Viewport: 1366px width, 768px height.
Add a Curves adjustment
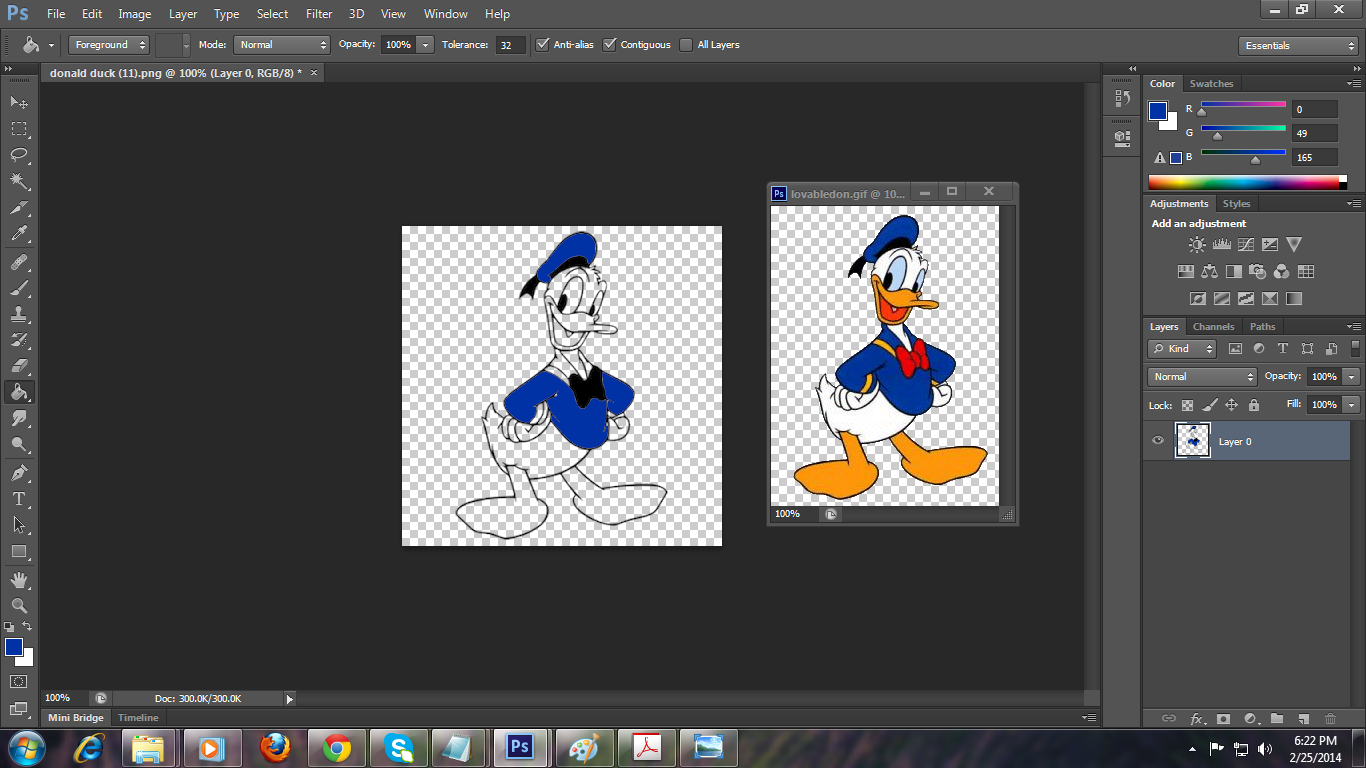pos(1245,244)
